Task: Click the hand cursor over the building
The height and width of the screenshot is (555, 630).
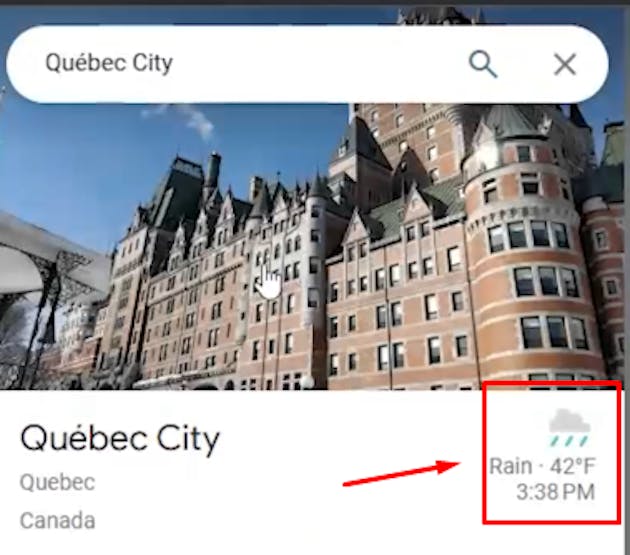Action: [268, 281]
